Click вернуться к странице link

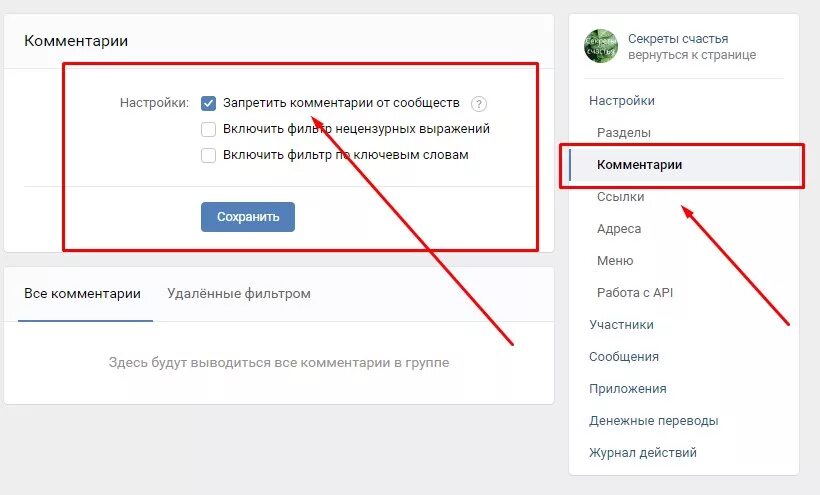(692, 55)
